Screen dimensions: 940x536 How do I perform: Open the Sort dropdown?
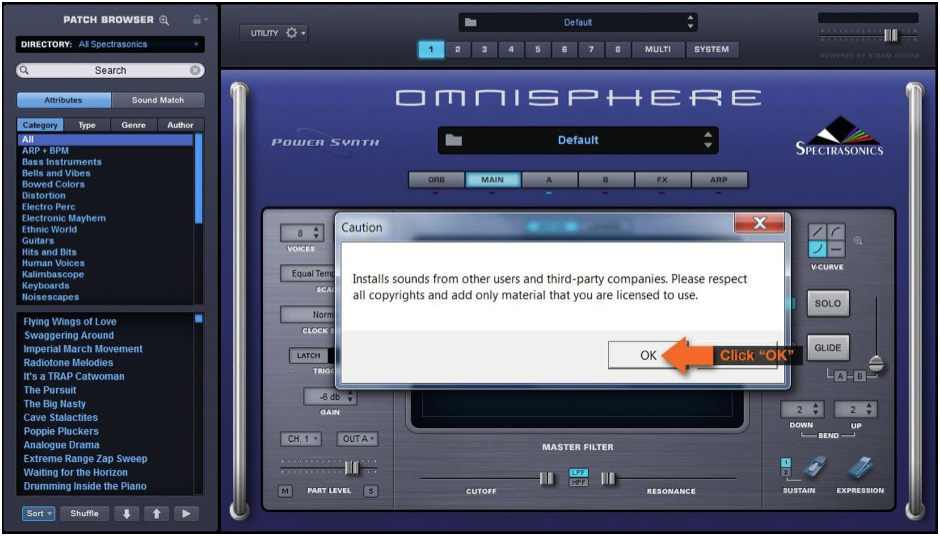pos(39,514)
